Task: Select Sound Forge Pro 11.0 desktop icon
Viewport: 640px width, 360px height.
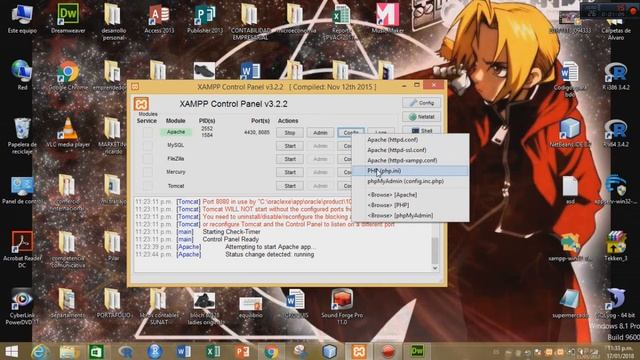Action: 342,307
